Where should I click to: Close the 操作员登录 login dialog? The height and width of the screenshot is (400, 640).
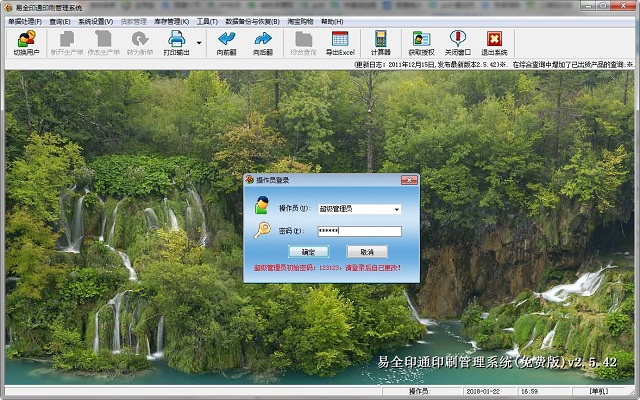pos(408,180)
